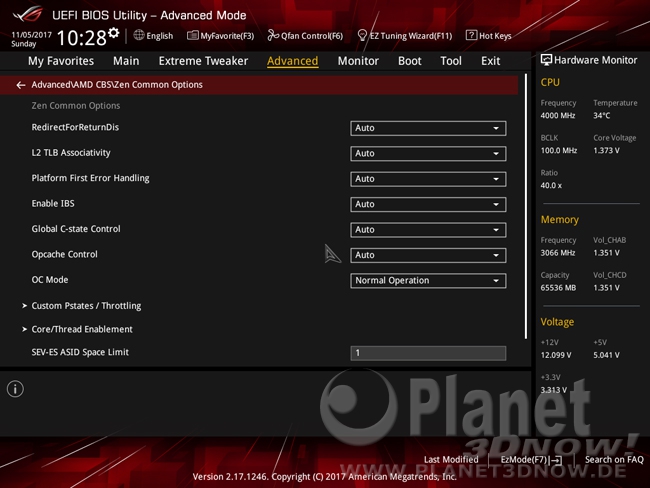Image resolution: width=650 pixels, height=488 pixels.
Task: Select OC Mode label
Action: click(50, 280)
